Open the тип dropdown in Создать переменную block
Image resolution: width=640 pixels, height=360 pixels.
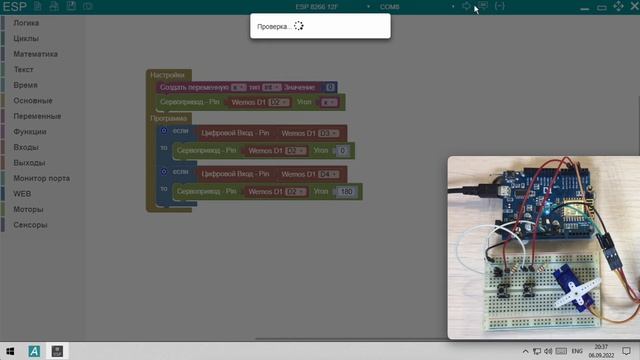[x=272, y=87]
